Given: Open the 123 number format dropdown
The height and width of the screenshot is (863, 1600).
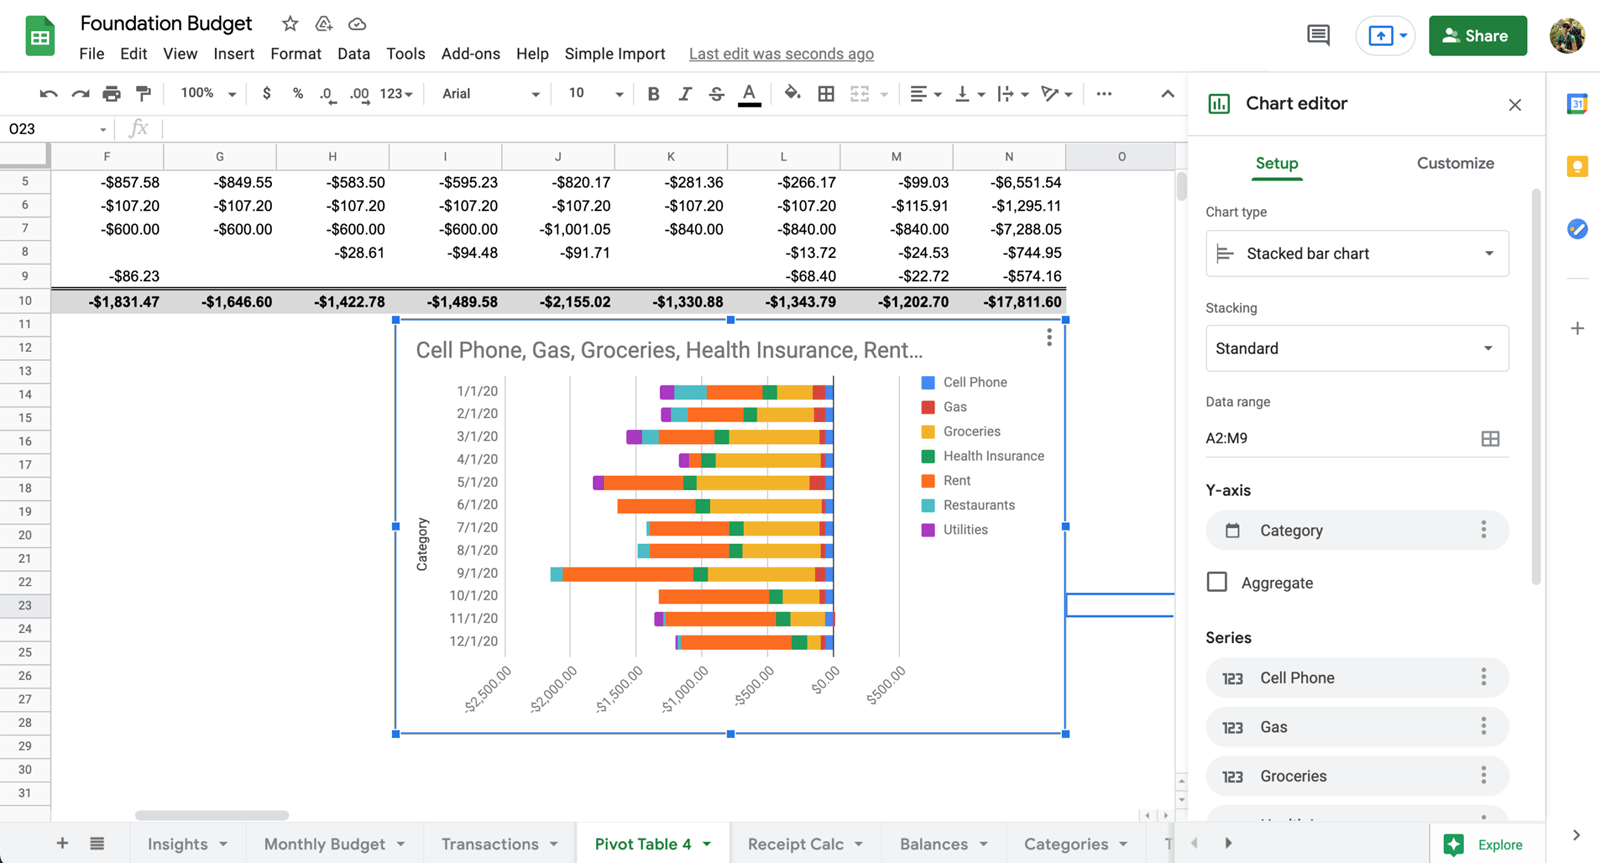Looking at the screenshot, I should [x=396, y=94].
